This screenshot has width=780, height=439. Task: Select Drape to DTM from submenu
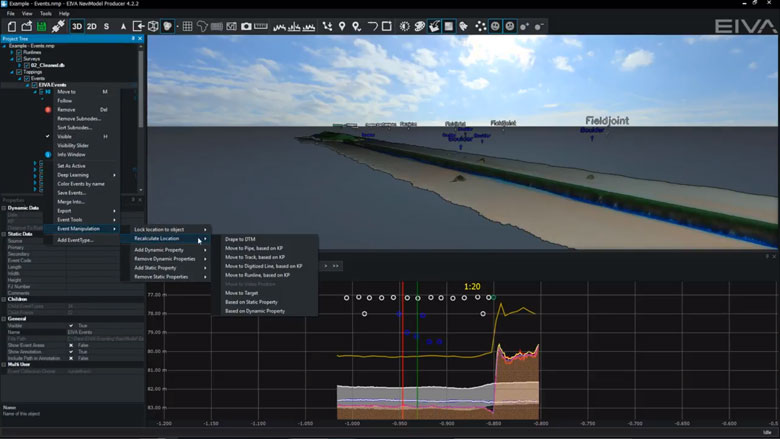tap(240, 239)
